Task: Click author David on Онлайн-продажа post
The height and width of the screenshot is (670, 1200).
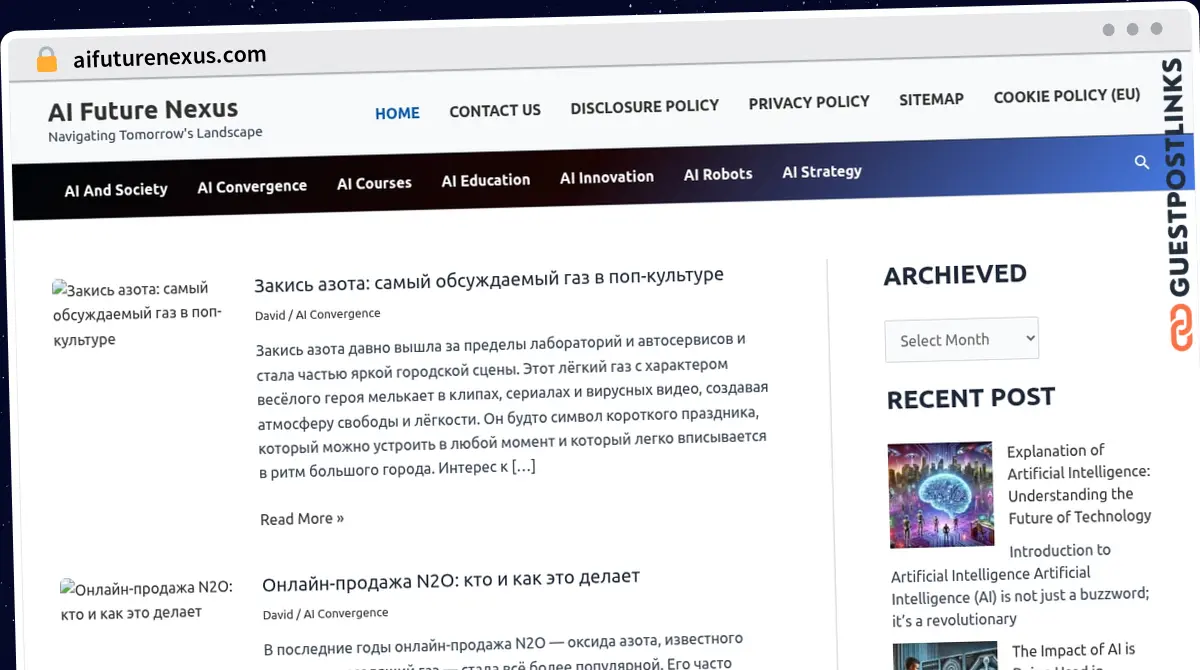Action: point(278,614)
